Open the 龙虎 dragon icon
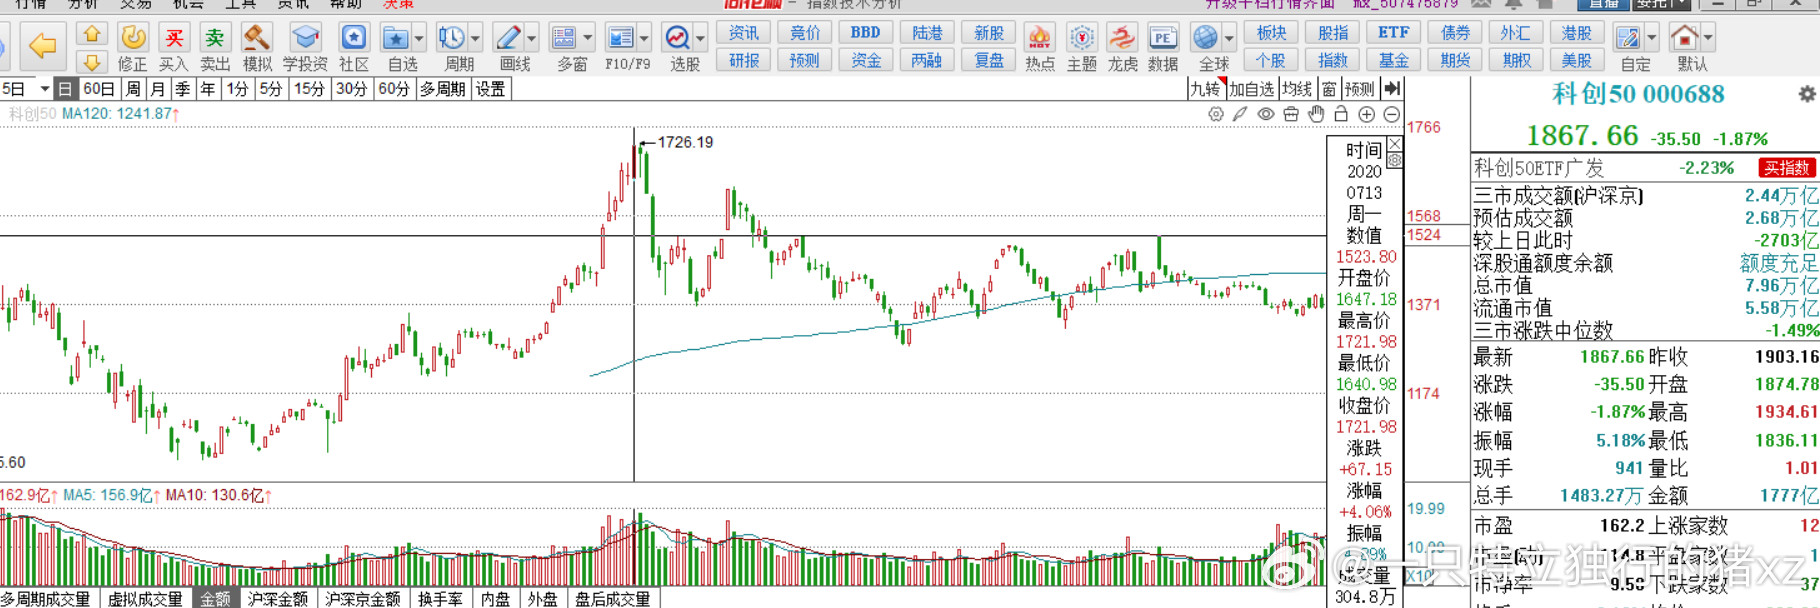Image resolution: width=1820 pixels, height=608 pixels. coord(1122,38)
